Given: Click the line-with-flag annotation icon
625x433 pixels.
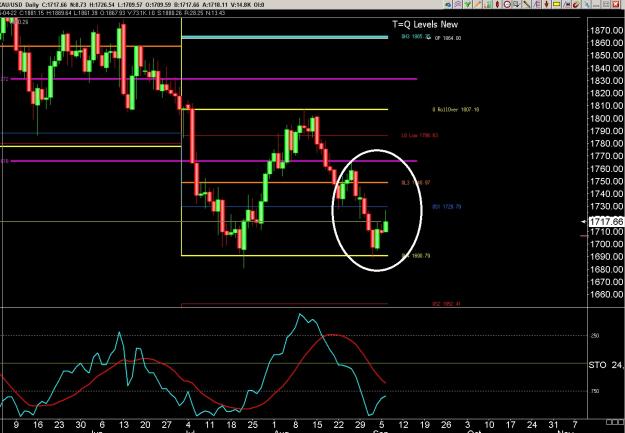Looking at the screenshot, I should (566, 4).
